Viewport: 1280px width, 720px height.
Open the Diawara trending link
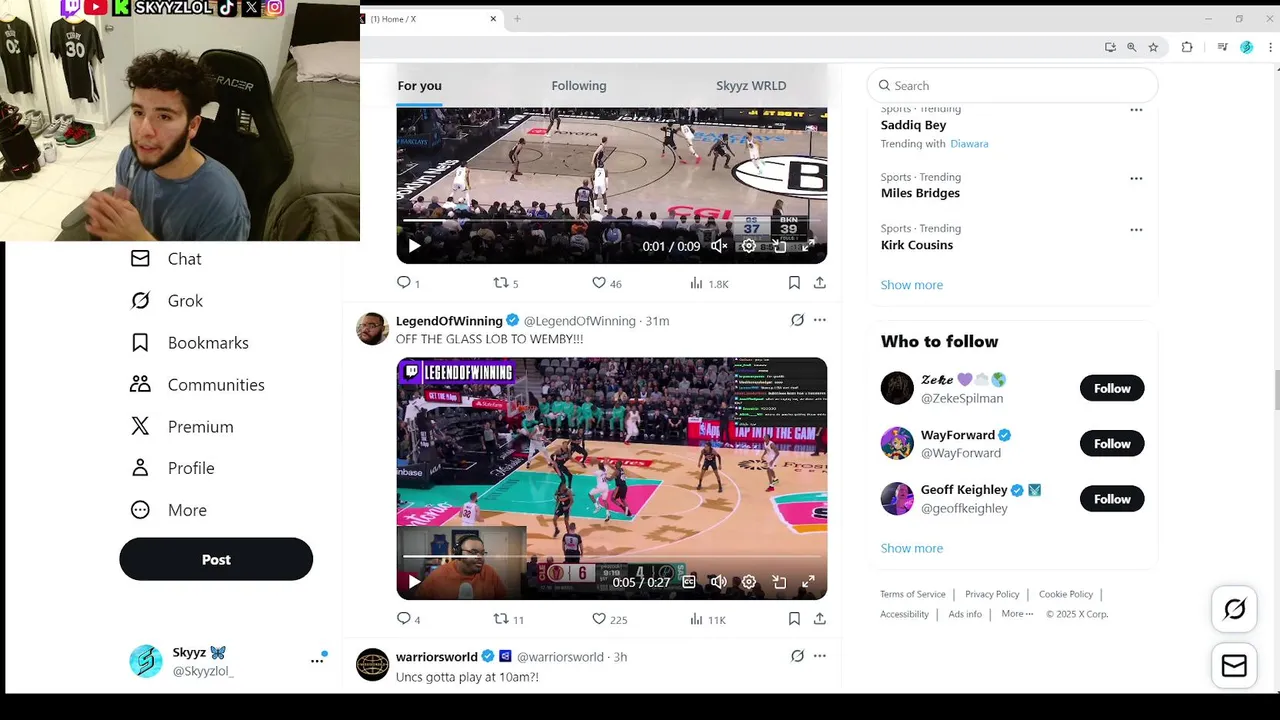click(969, 144)
